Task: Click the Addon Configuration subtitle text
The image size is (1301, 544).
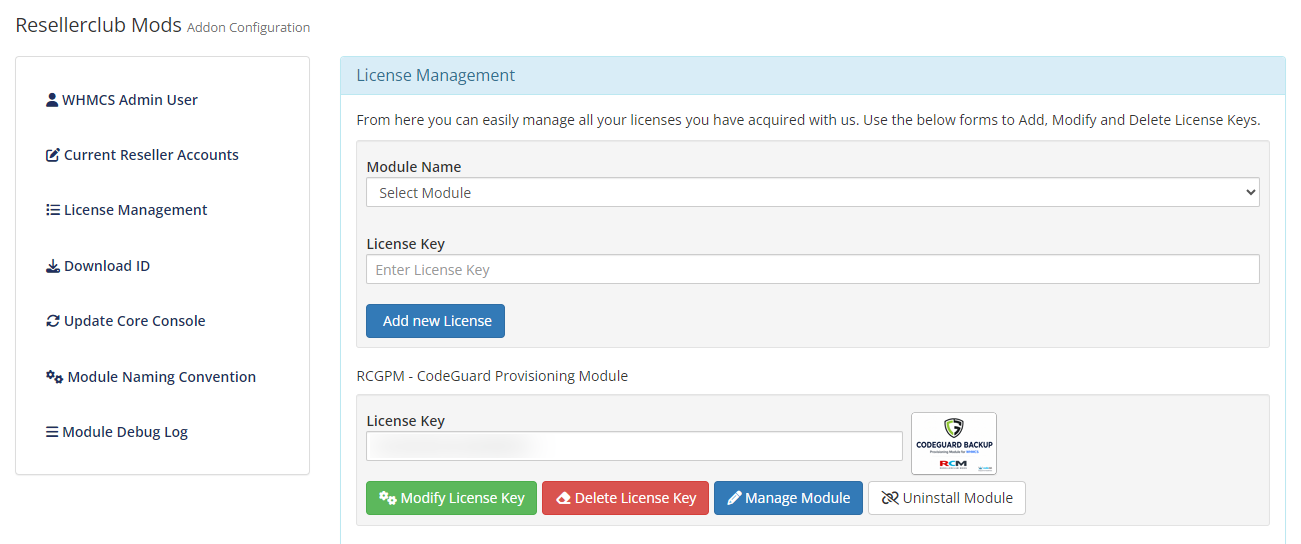Action: (249, 28)
